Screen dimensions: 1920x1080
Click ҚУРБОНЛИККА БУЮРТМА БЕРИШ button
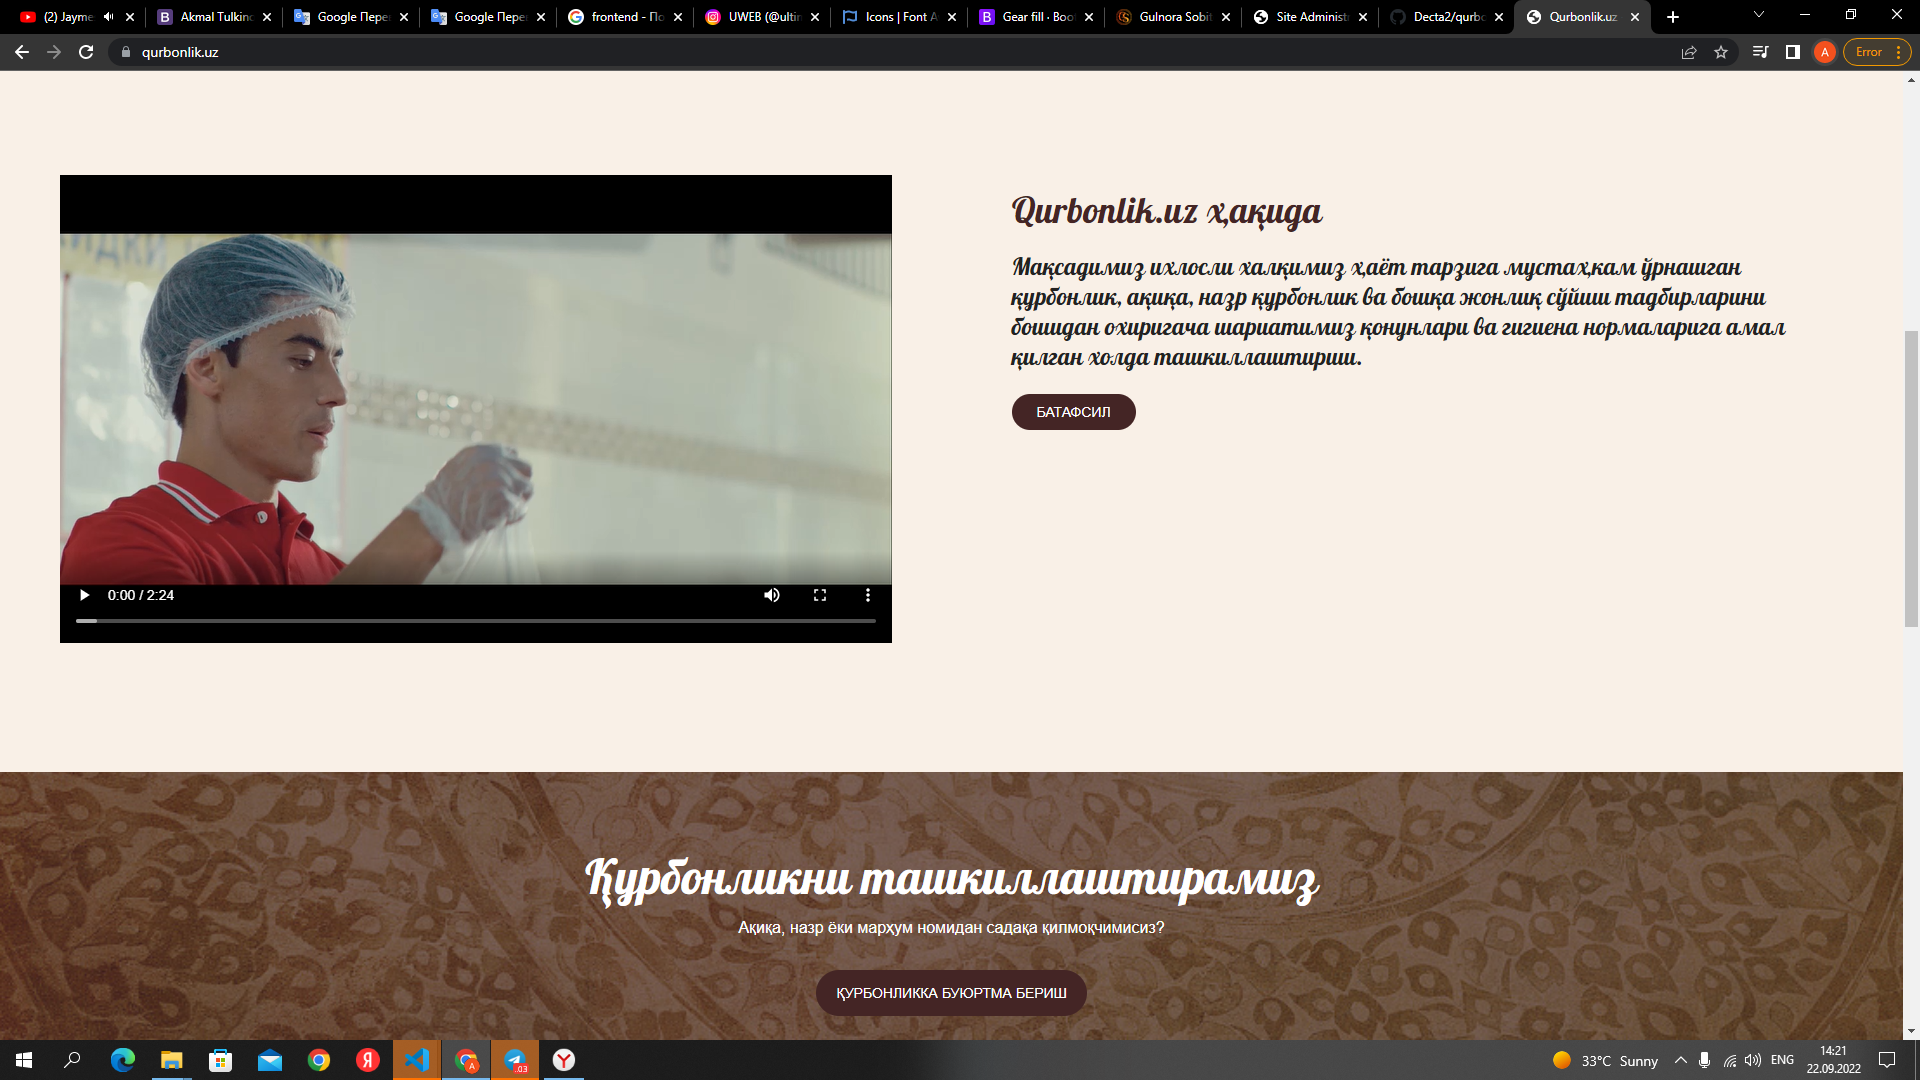[x=951, y=993]
